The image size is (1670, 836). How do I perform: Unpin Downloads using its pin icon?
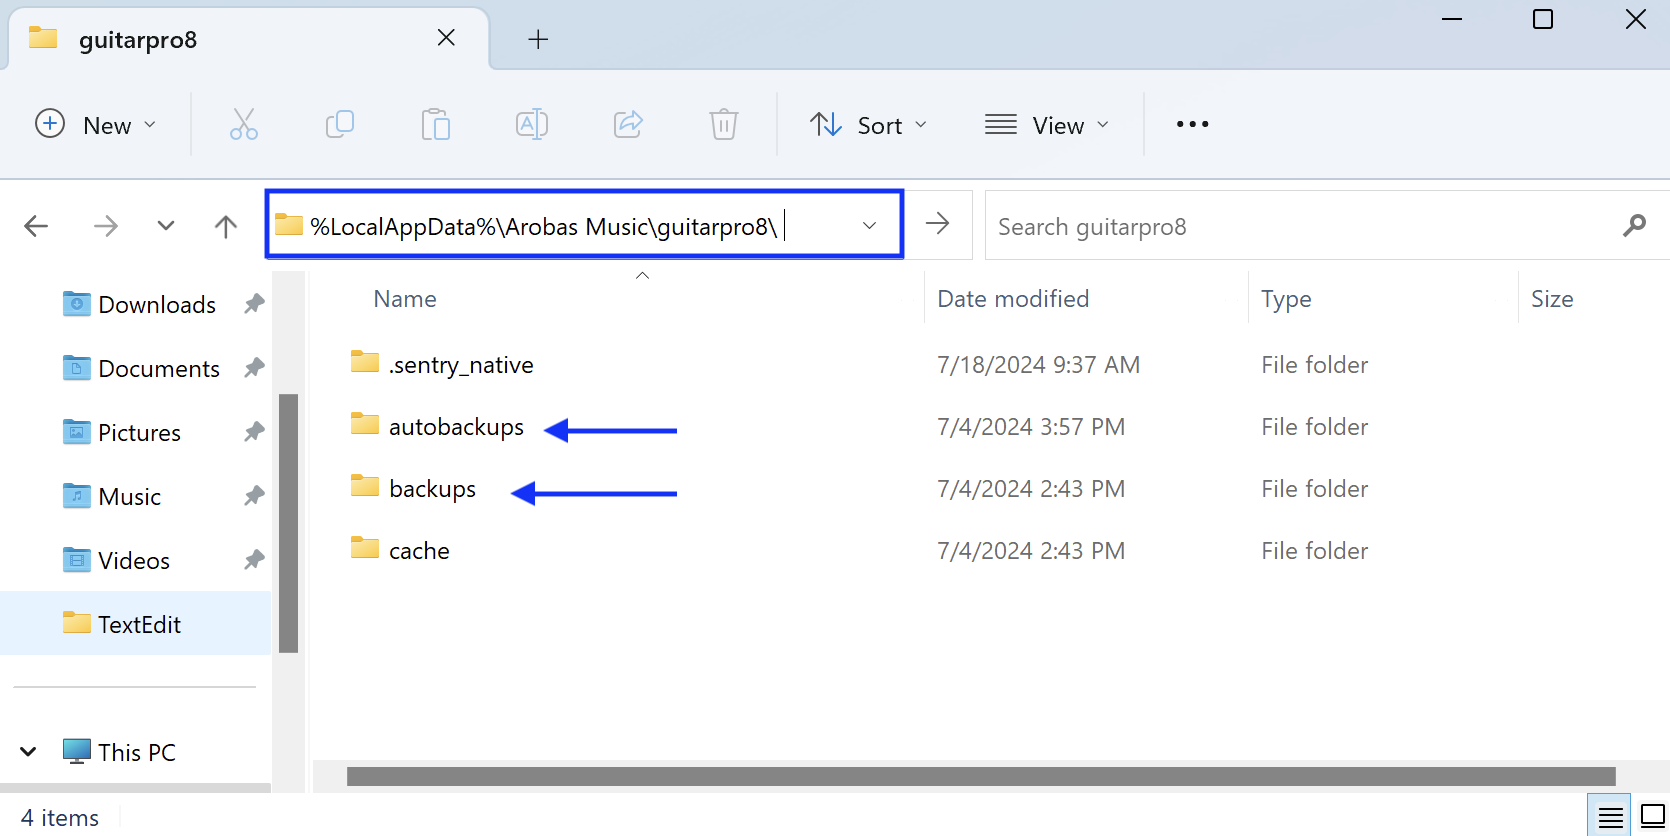pos(254,303)
